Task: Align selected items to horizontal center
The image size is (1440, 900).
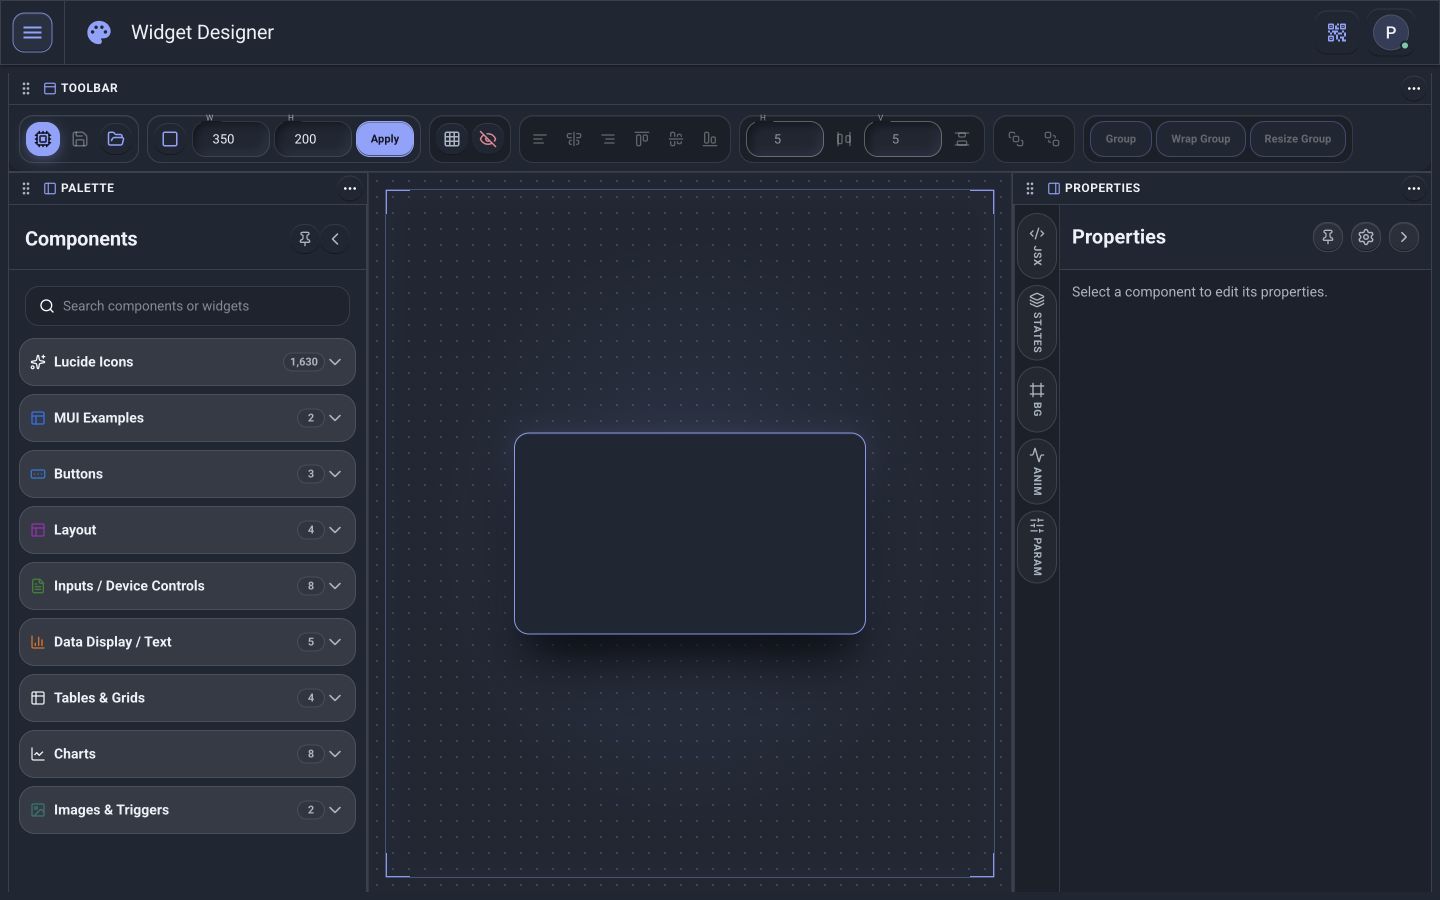Action: click(574, 139)
